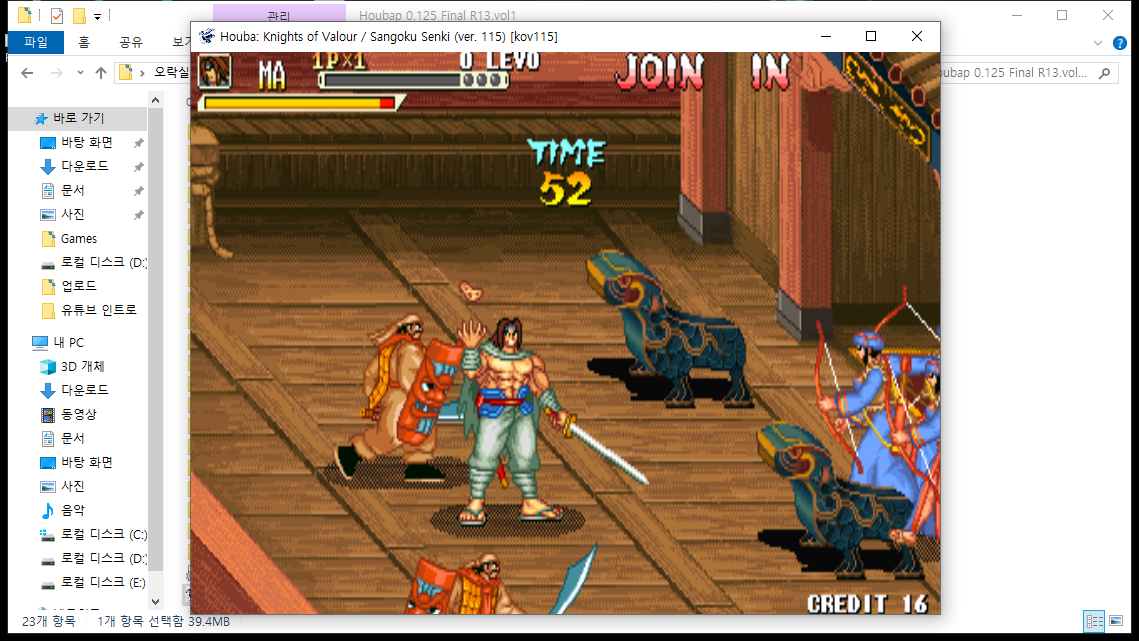Open Explorer help question mark icon
The height and width of the screenshot is (641, 1139).
[1120, 44]
